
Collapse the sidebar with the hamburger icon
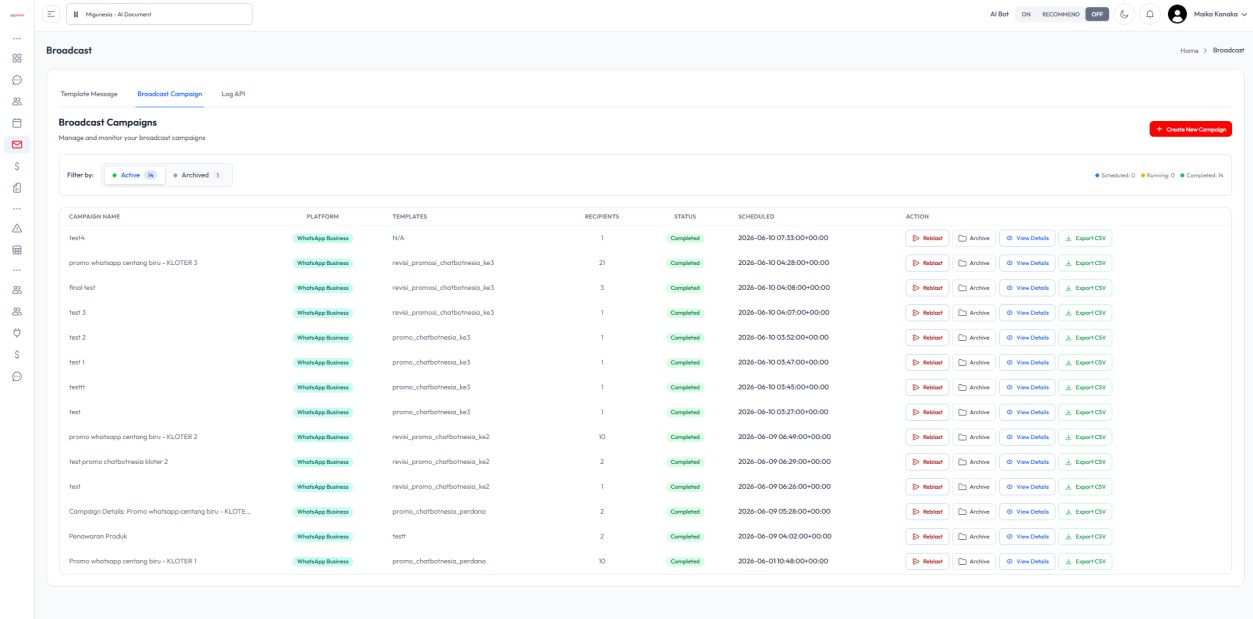point(52,14)
